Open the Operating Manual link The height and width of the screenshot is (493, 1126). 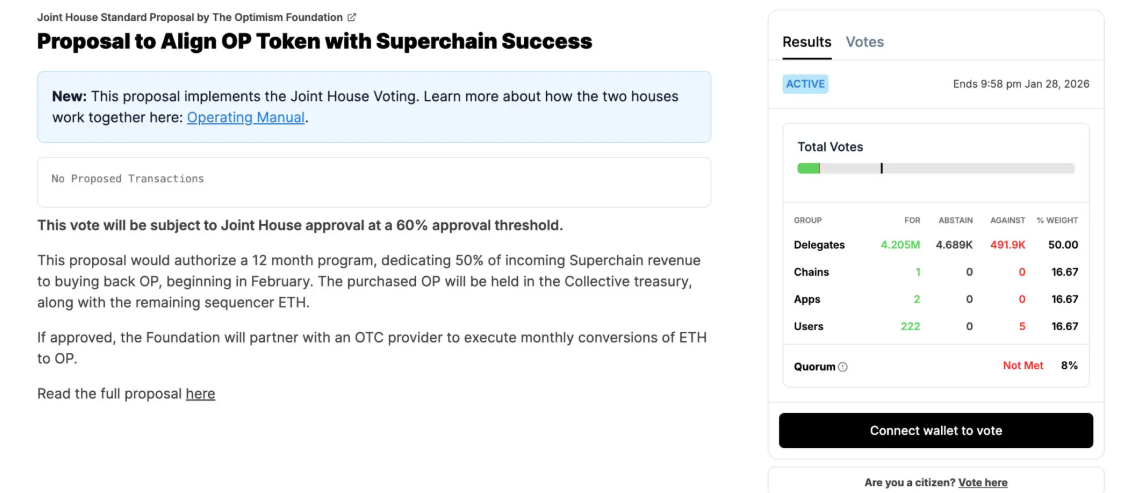(245, 117)
